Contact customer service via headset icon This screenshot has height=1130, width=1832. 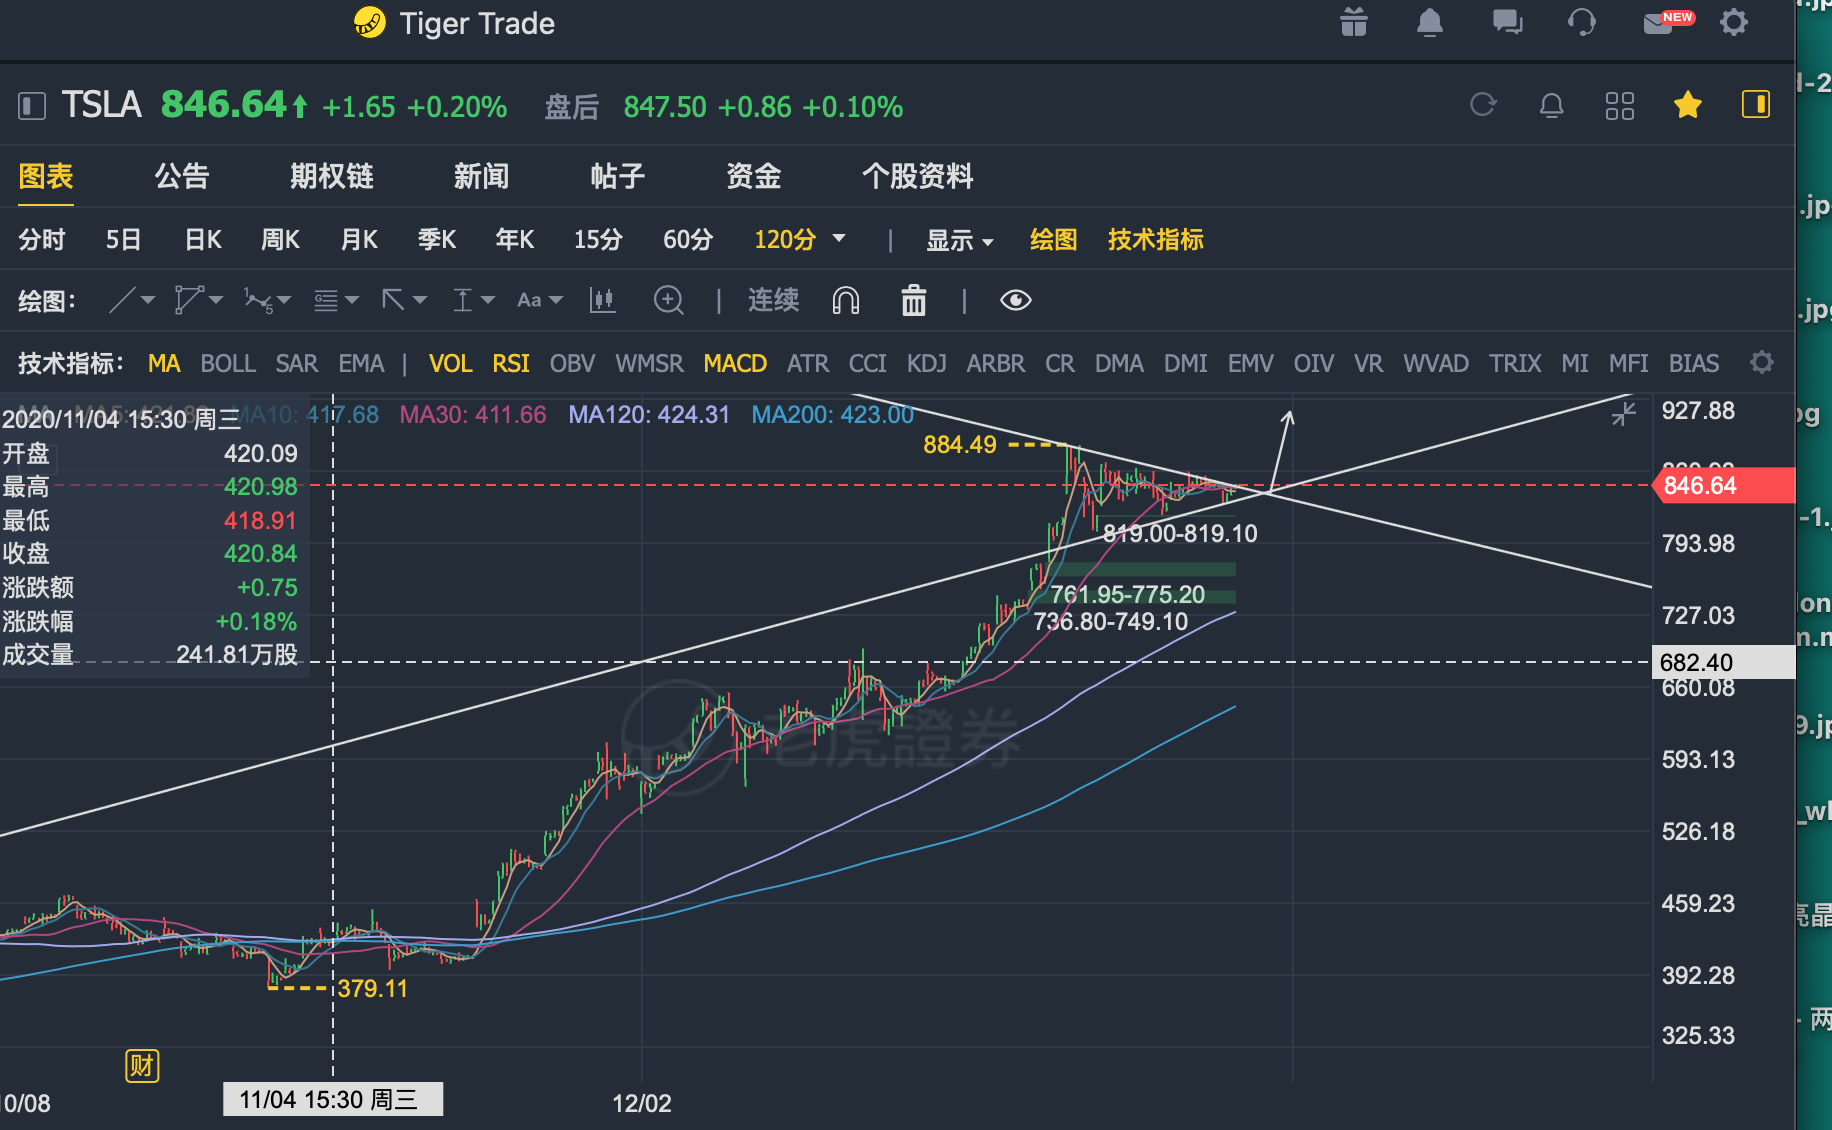click(x=1582, y=22)
